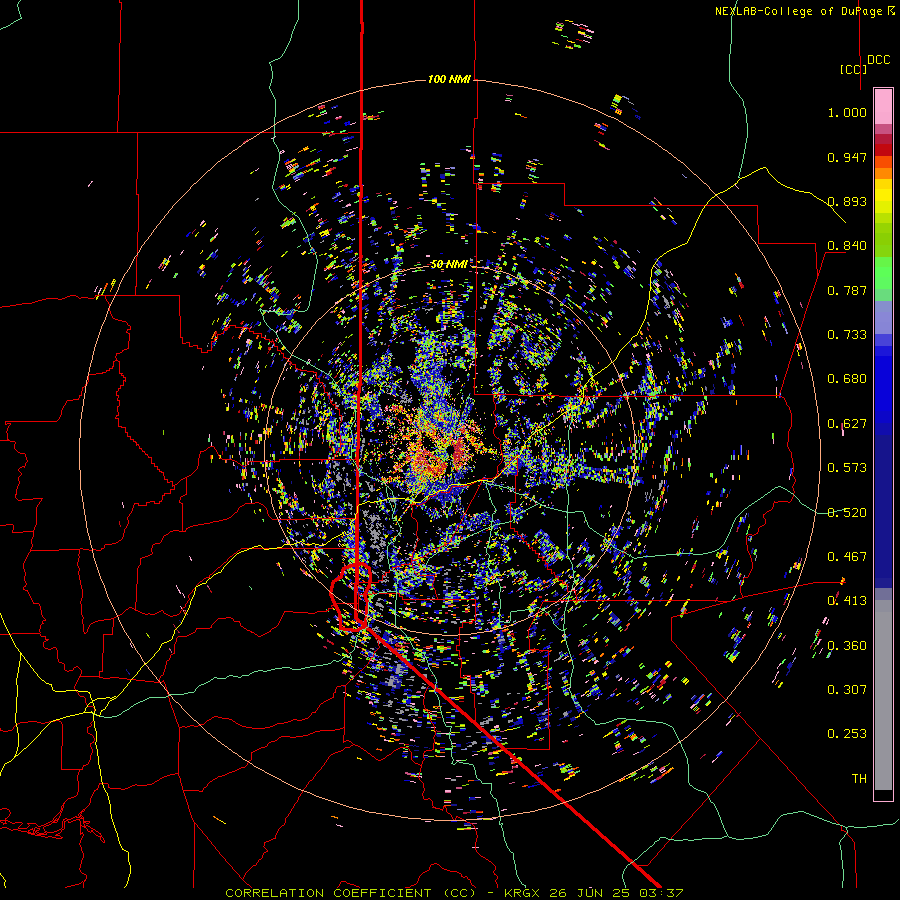Select the 0.360 color bar value
Viewport: 900px width, 900px height.
tap(847, 646)
